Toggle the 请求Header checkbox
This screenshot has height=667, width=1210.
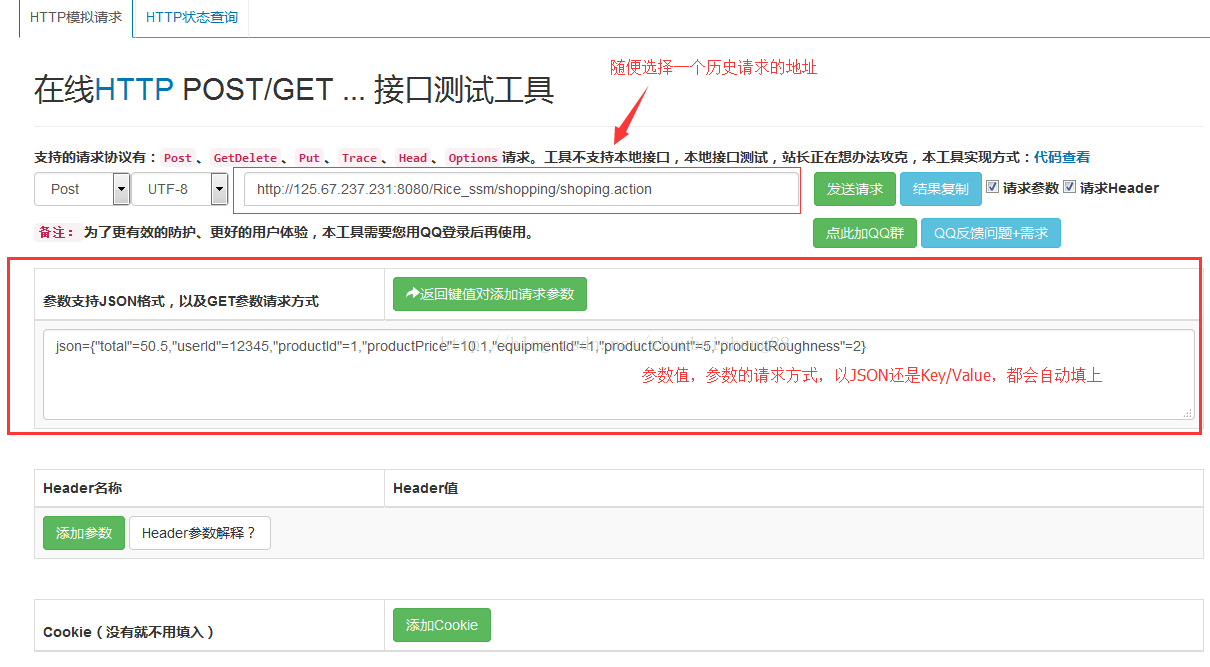(x=1069, y=187)
